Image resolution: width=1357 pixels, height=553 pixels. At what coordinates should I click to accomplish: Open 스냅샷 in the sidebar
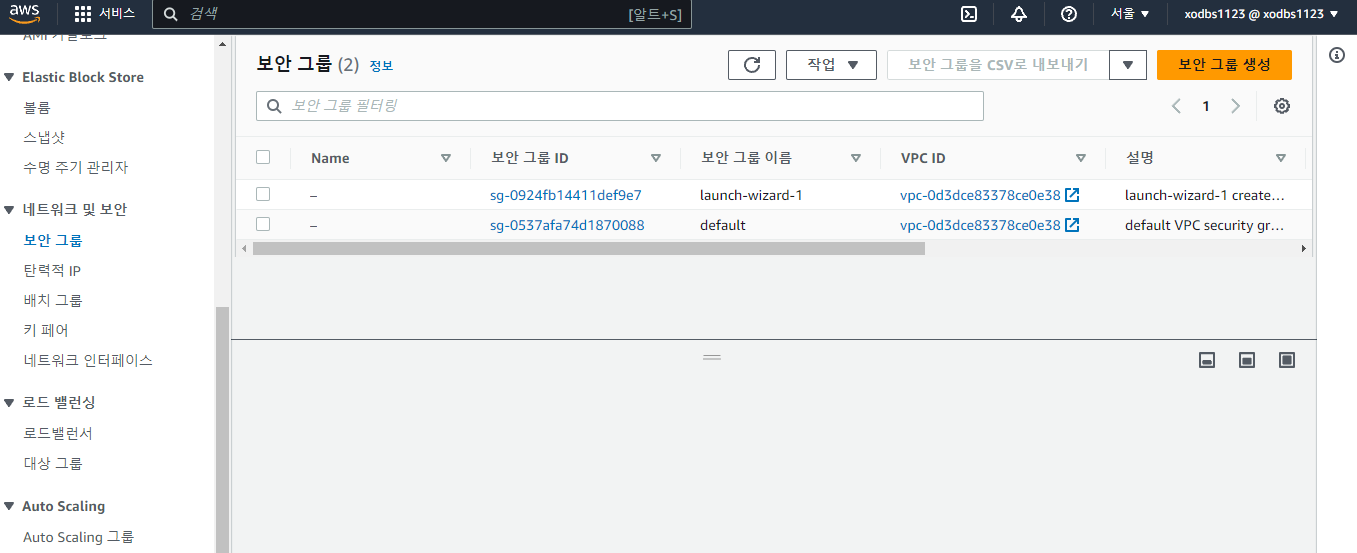pos(44,138)
